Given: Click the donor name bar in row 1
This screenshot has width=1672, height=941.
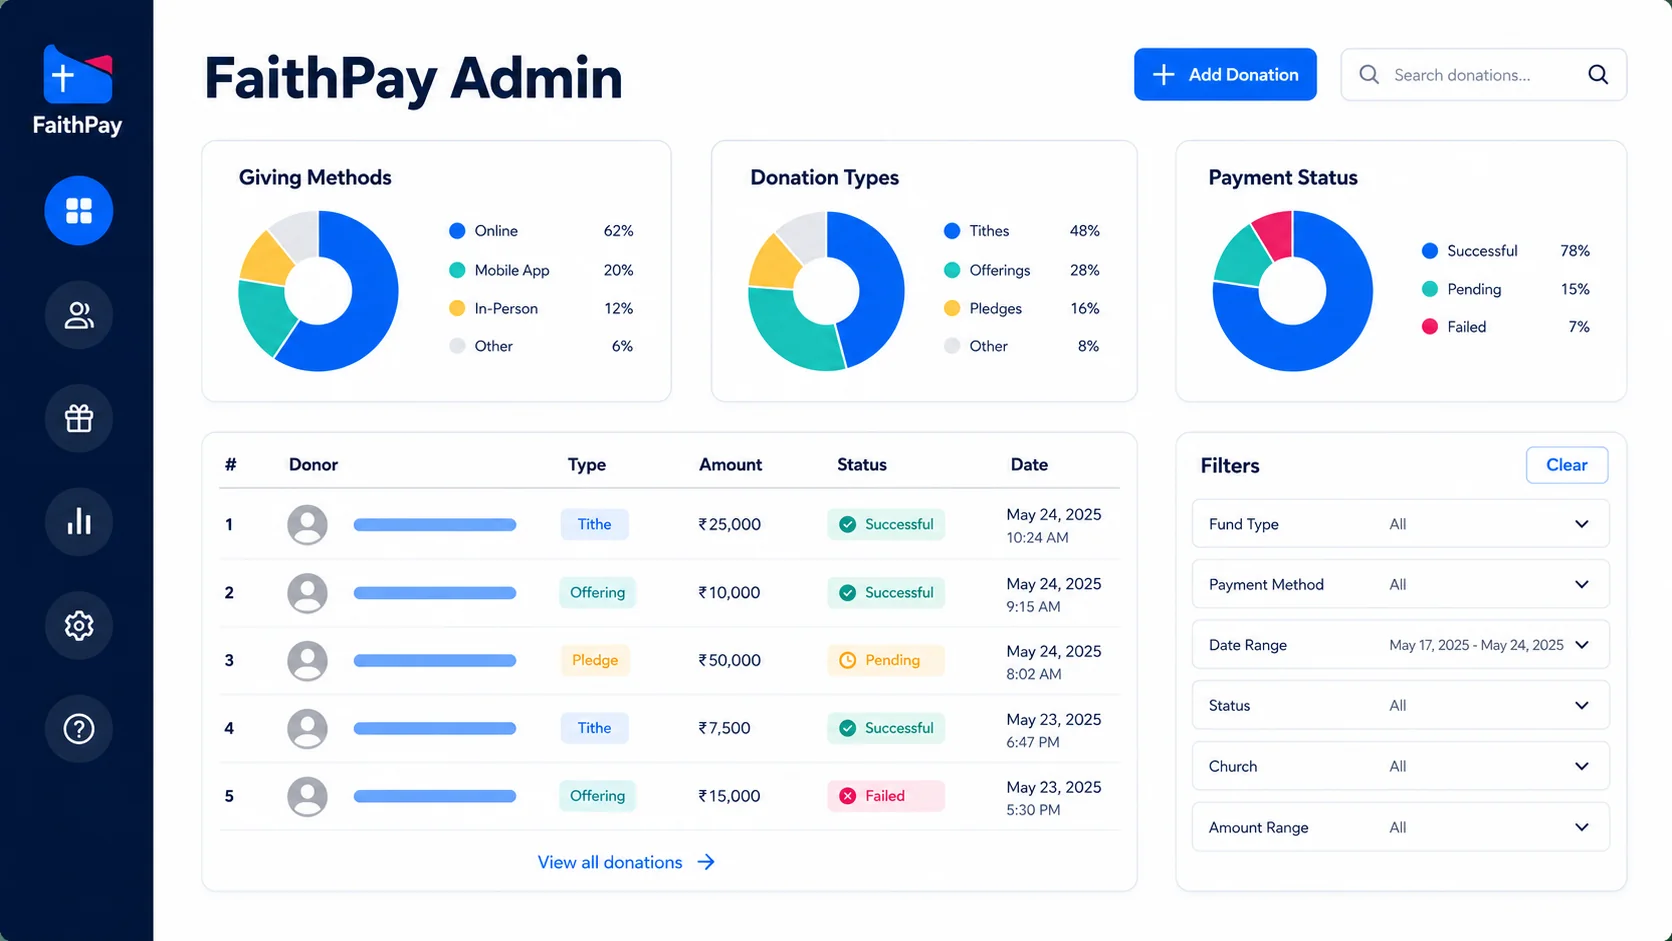Looking at the screenshot, I should (x=435, y=525).
